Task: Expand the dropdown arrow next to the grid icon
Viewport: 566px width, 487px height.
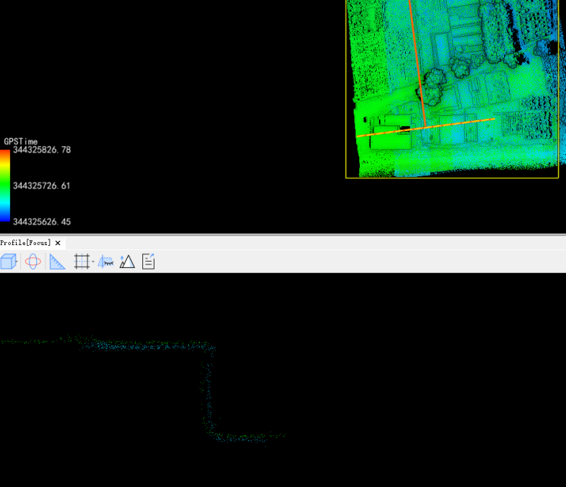Action: pyautogui.click(x=93, y=261)
